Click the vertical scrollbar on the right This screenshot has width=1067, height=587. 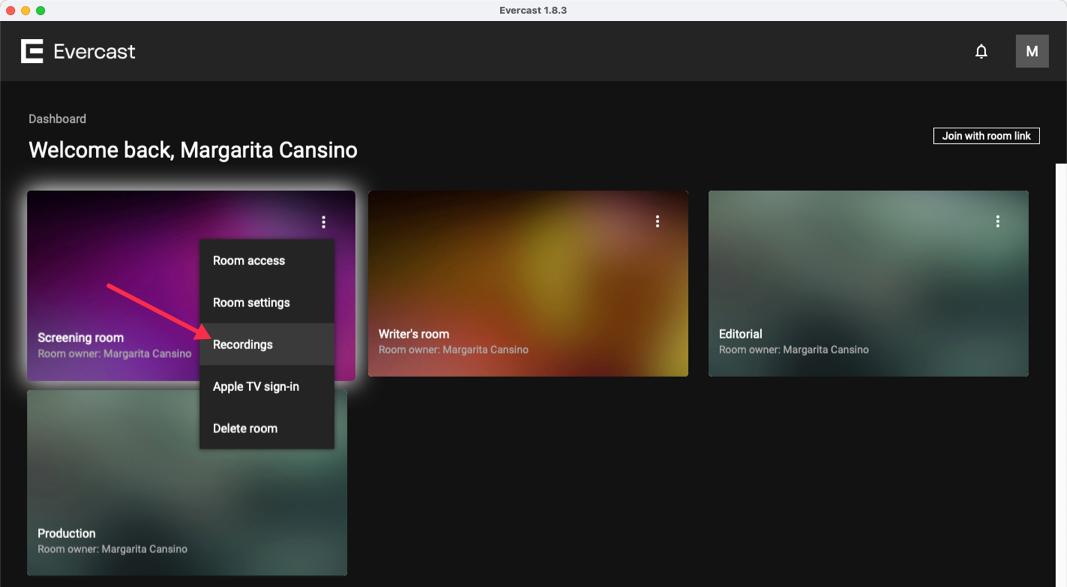pos(1061,374)
